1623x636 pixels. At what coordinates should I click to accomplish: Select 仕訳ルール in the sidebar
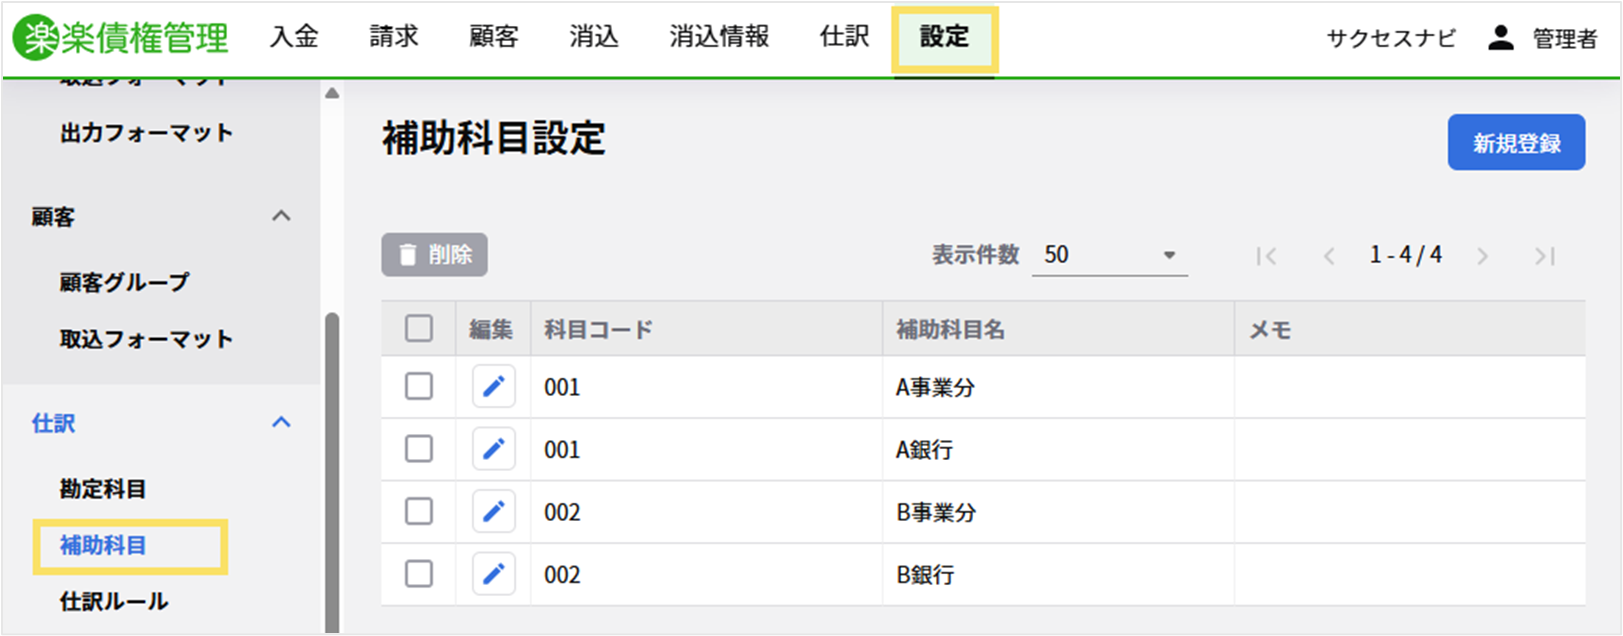114,602
